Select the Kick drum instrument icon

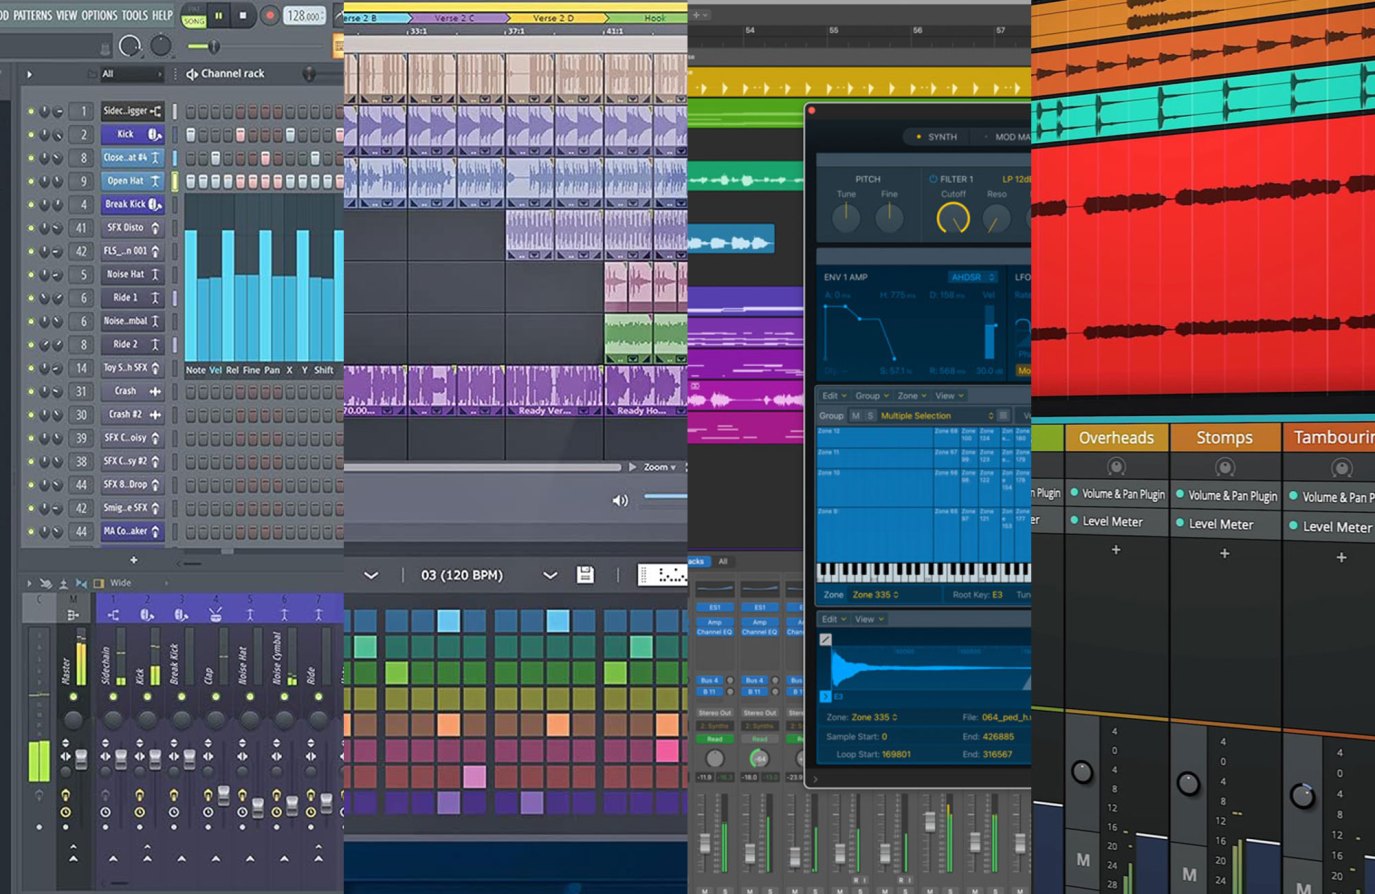[x=155, y=135]
